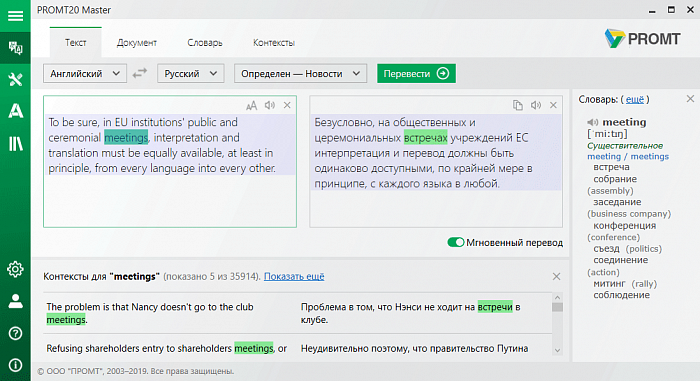Open the tools wrench icon in sidebar
The height and width of the screenshot is (381, 700).
coord(15,80)
